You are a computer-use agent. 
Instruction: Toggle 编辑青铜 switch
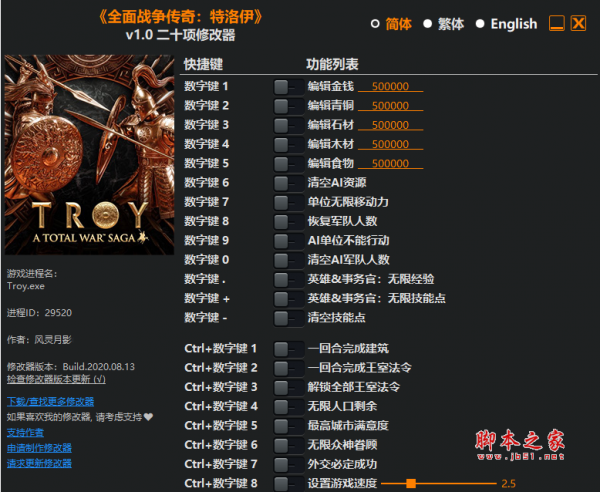click(x=289, y=106)
